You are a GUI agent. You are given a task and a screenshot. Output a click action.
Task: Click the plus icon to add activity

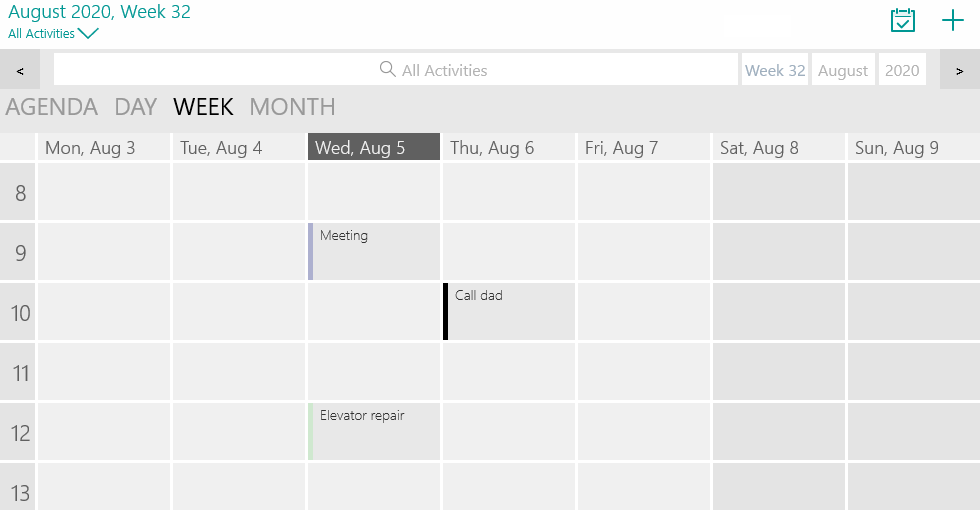[953, 20]
